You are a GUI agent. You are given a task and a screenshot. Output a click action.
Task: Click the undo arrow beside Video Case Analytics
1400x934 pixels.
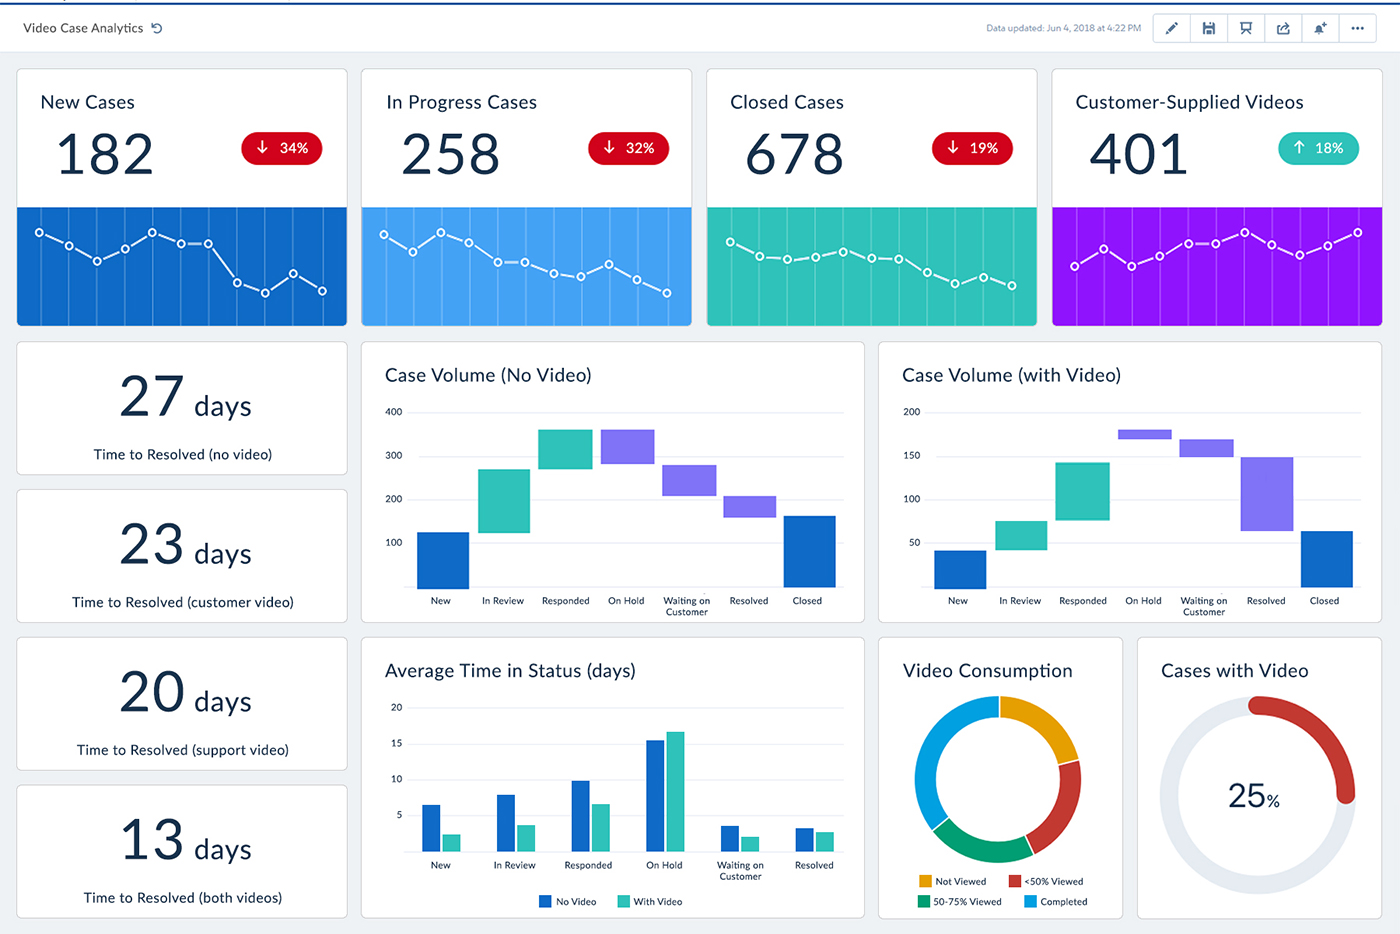(157, 28)
